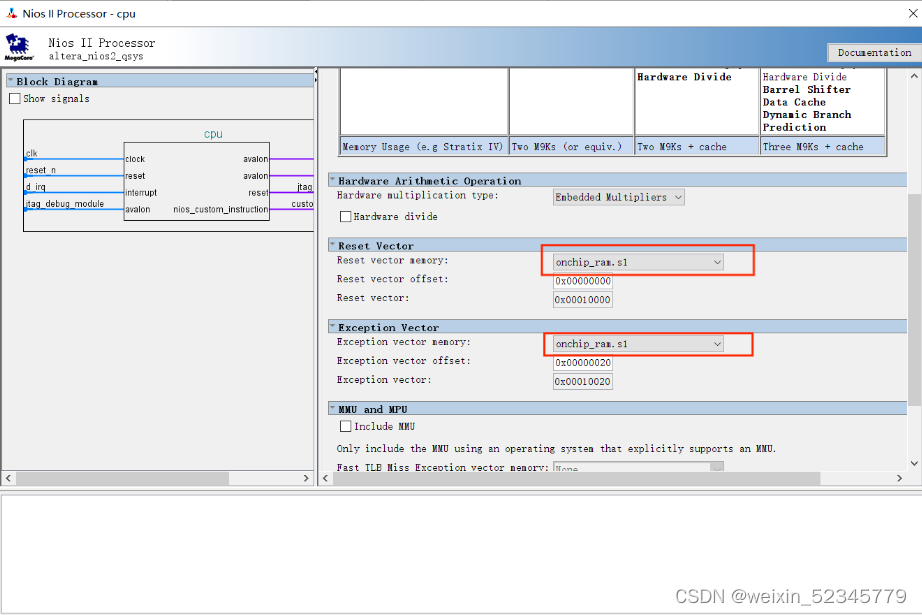Click settings panel left scroll arrow
This screenshot has height=615, width=922.
(325, 478)
